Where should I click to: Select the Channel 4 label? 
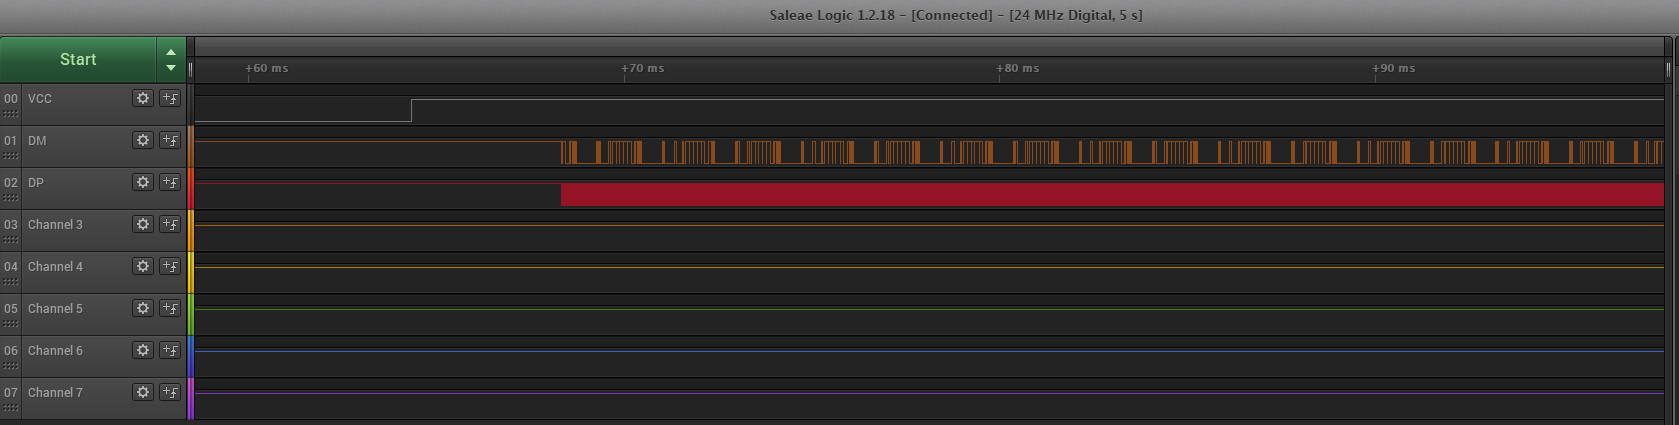coord(55,267)
